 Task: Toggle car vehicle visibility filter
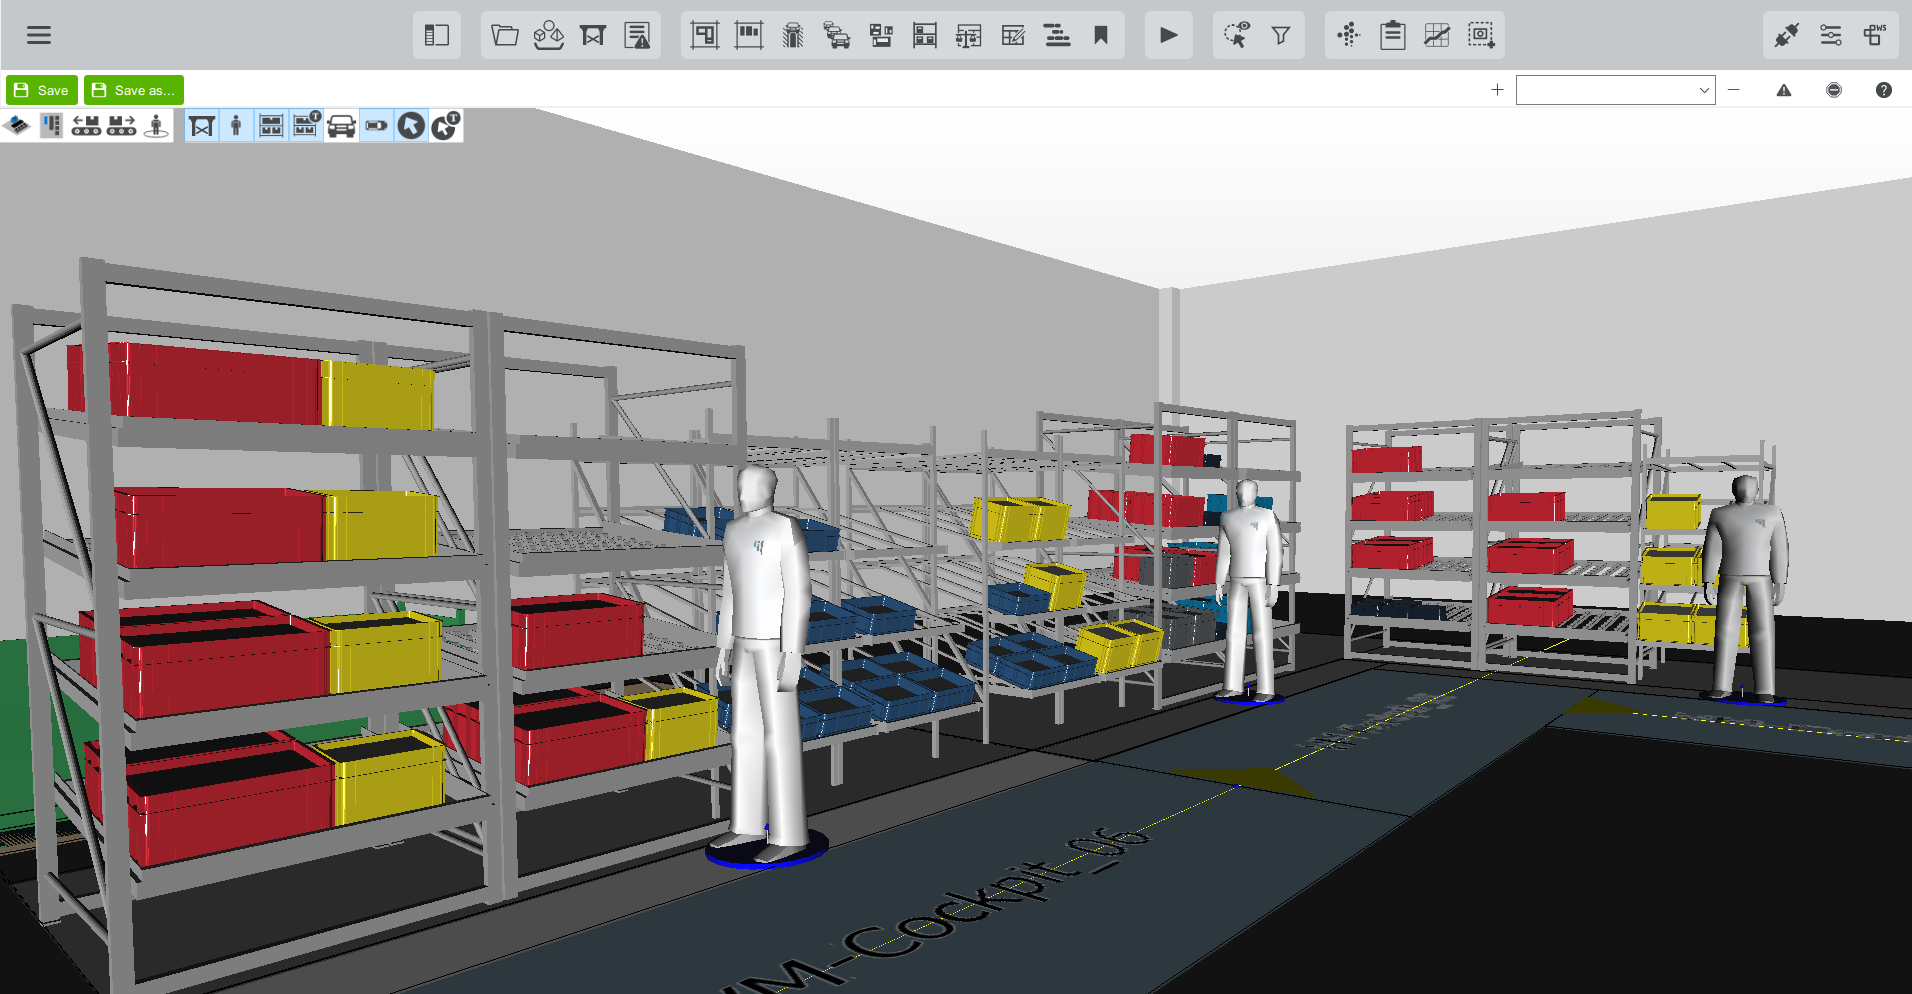tap(341, 126)
